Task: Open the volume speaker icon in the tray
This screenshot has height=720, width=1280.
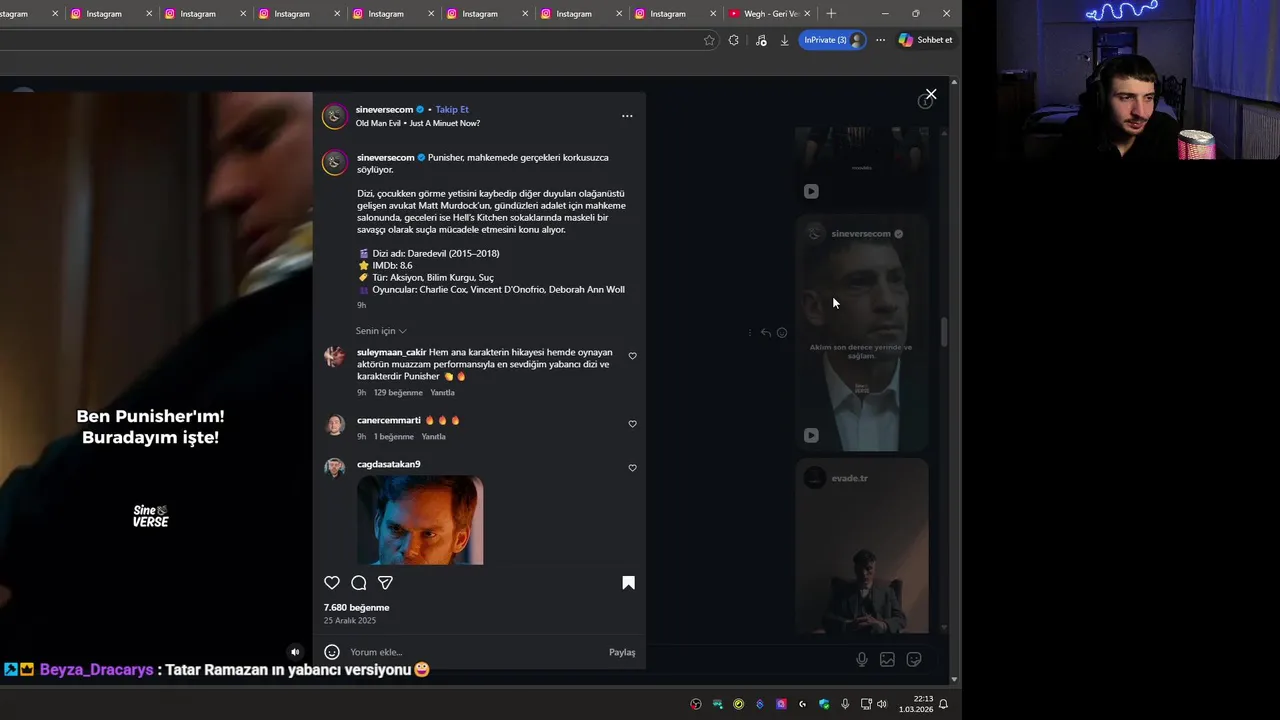Action: (882, 704)
